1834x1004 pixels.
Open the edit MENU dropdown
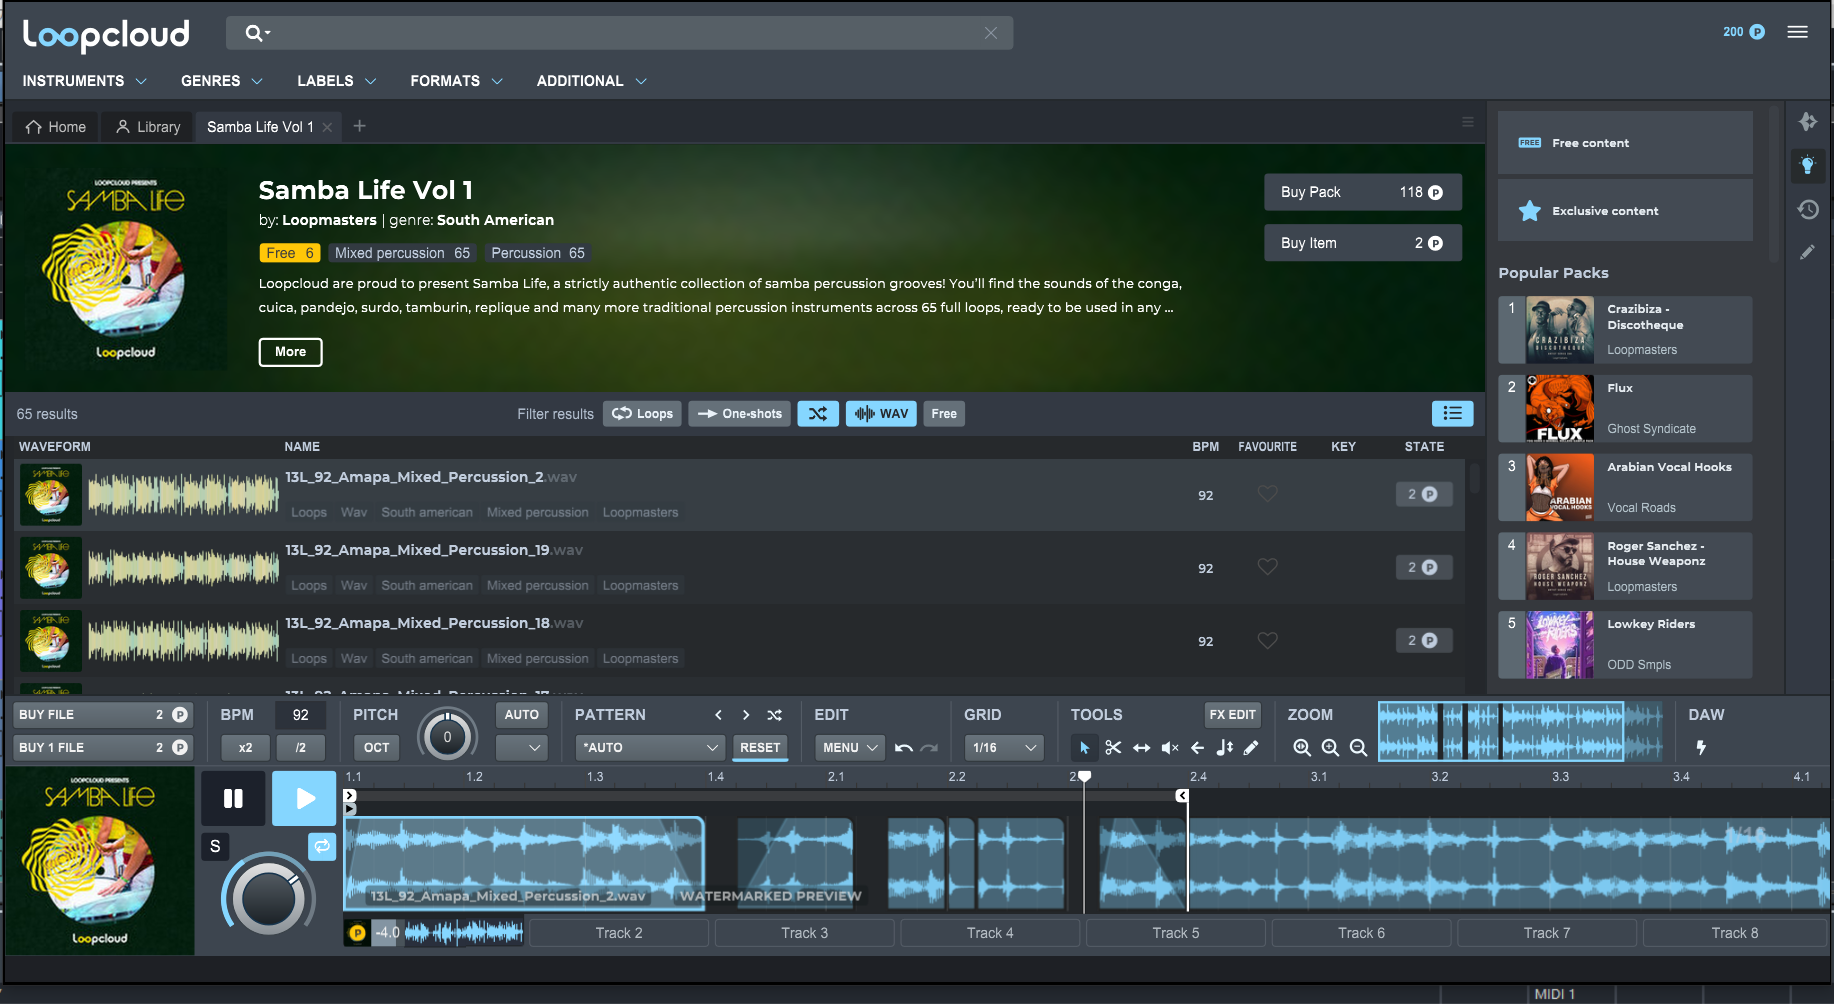tap(849, 747)
